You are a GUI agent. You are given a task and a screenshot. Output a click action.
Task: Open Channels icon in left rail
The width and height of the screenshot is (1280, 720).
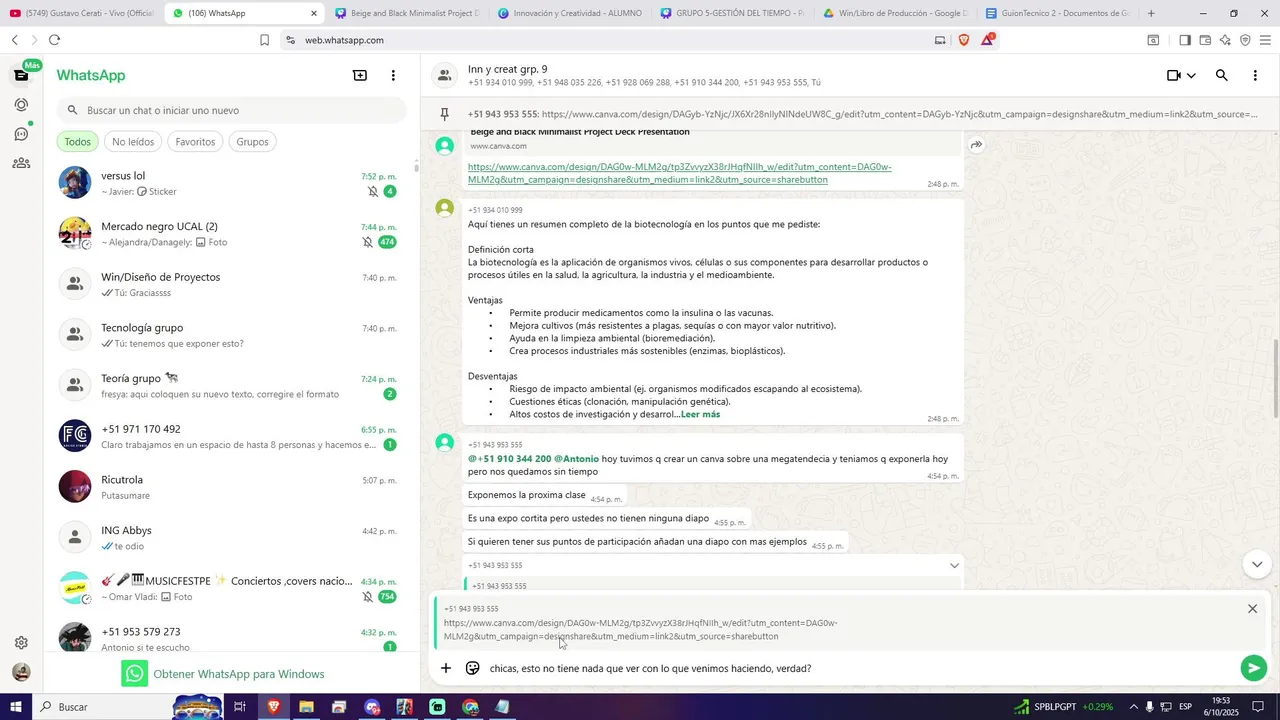(21, 133)
